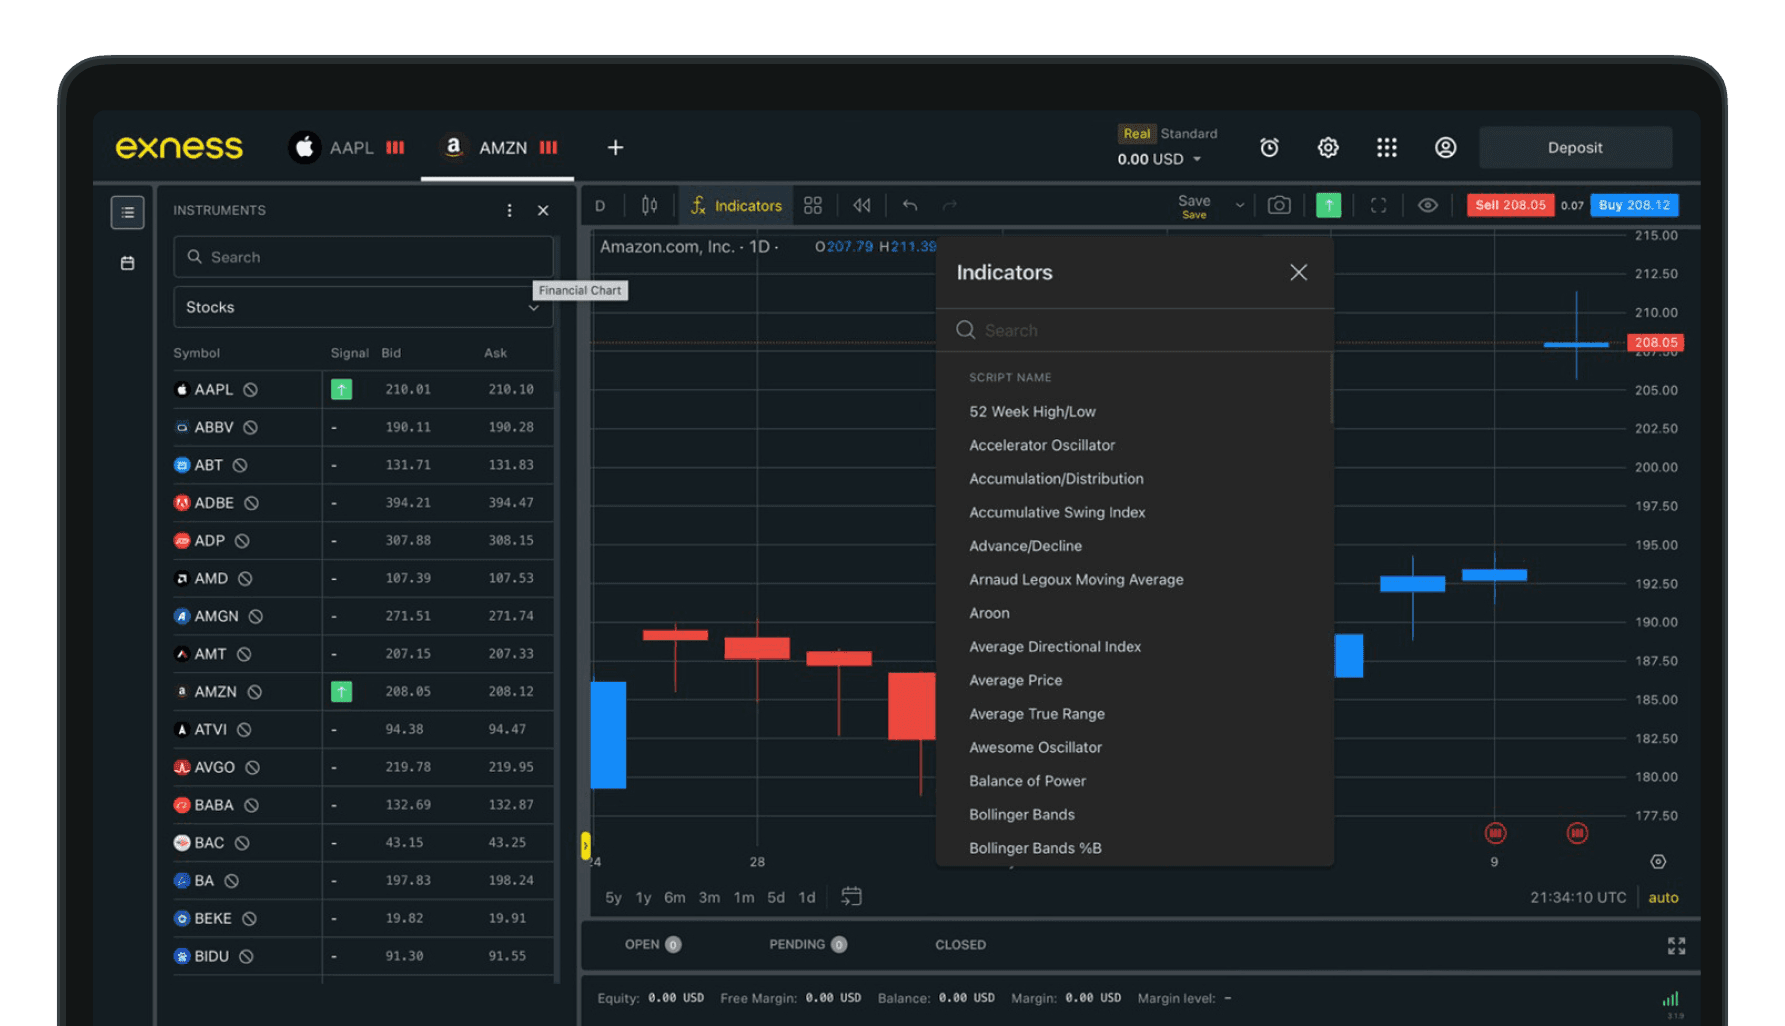
Task: Take chart snapshot with camera icon
Action: click(1278, 205)
